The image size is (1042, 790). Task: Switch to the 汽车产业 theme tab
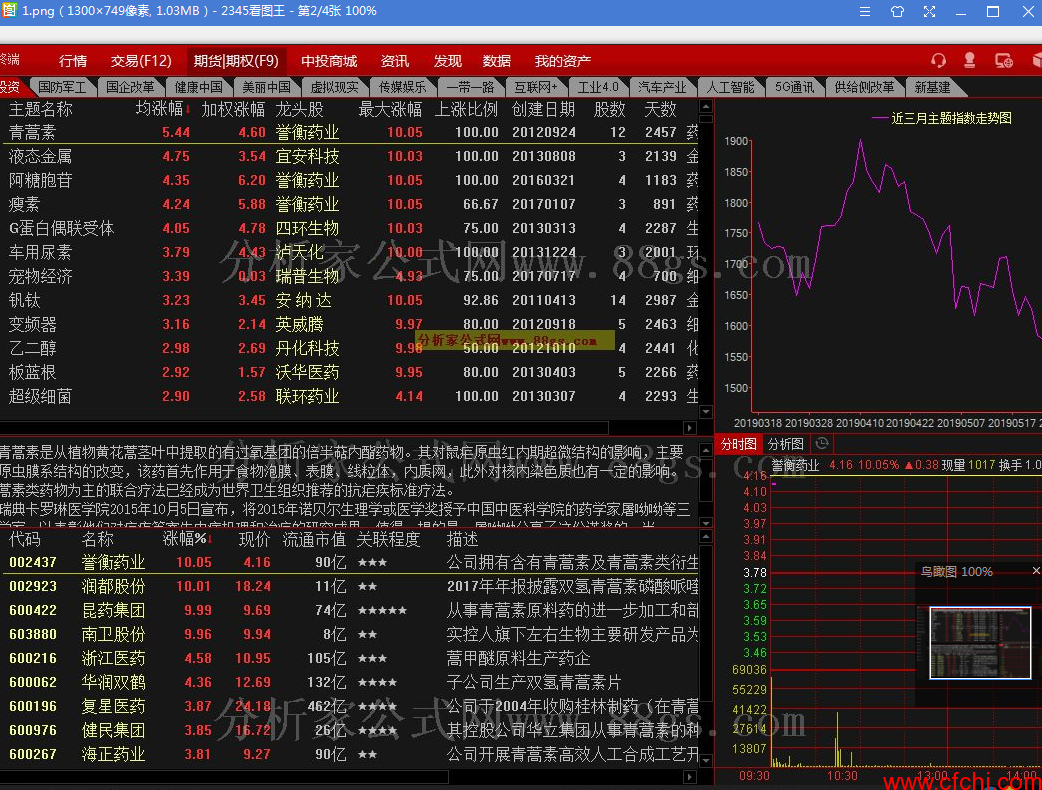click(x=662, y=87)
